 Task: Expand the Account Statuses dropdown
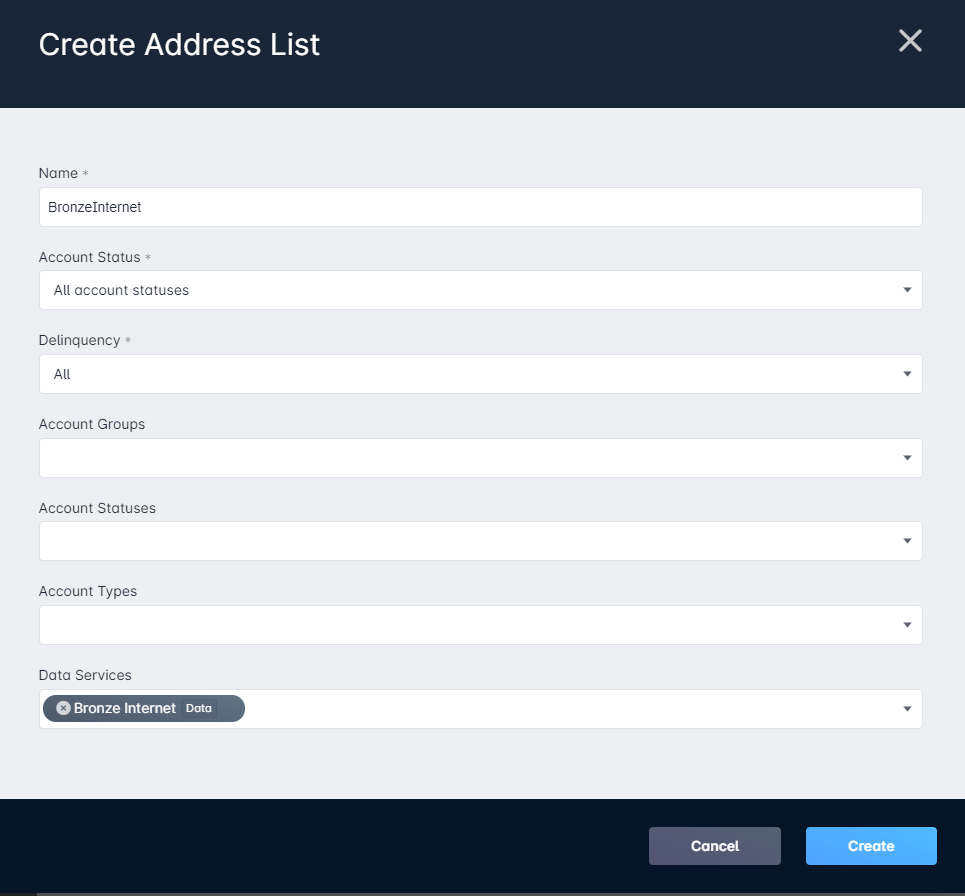(481, 541)
